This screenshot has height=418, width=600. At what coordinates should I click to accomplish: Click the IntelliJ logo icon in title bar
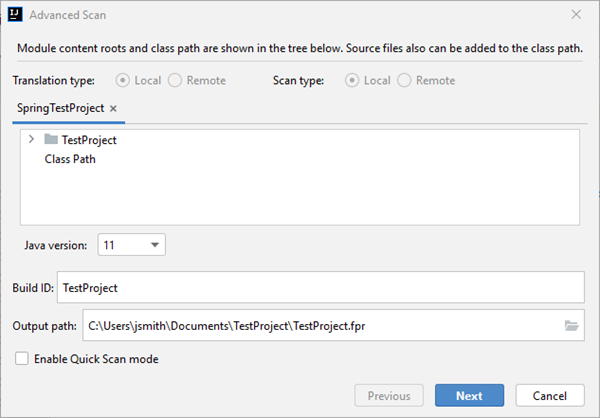tap(16, 15)
